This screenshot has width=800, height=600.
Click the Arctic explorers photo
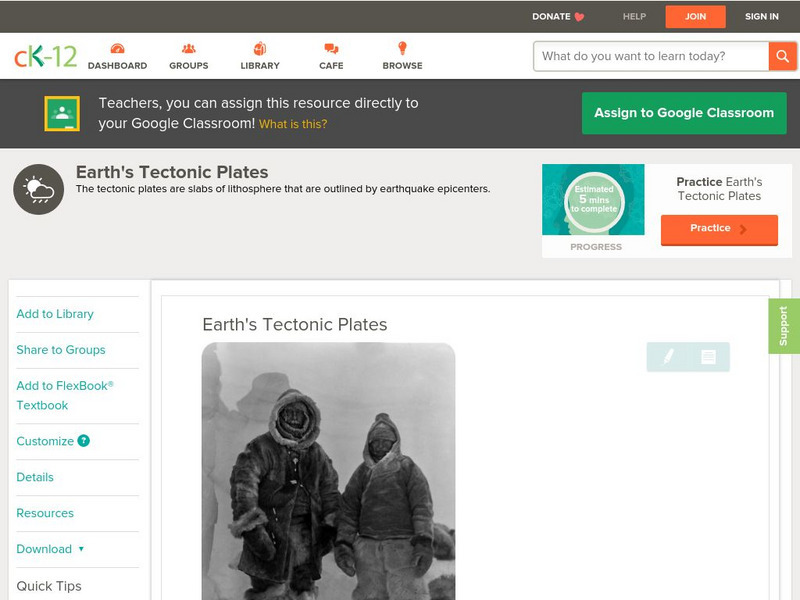pos(329,471)
